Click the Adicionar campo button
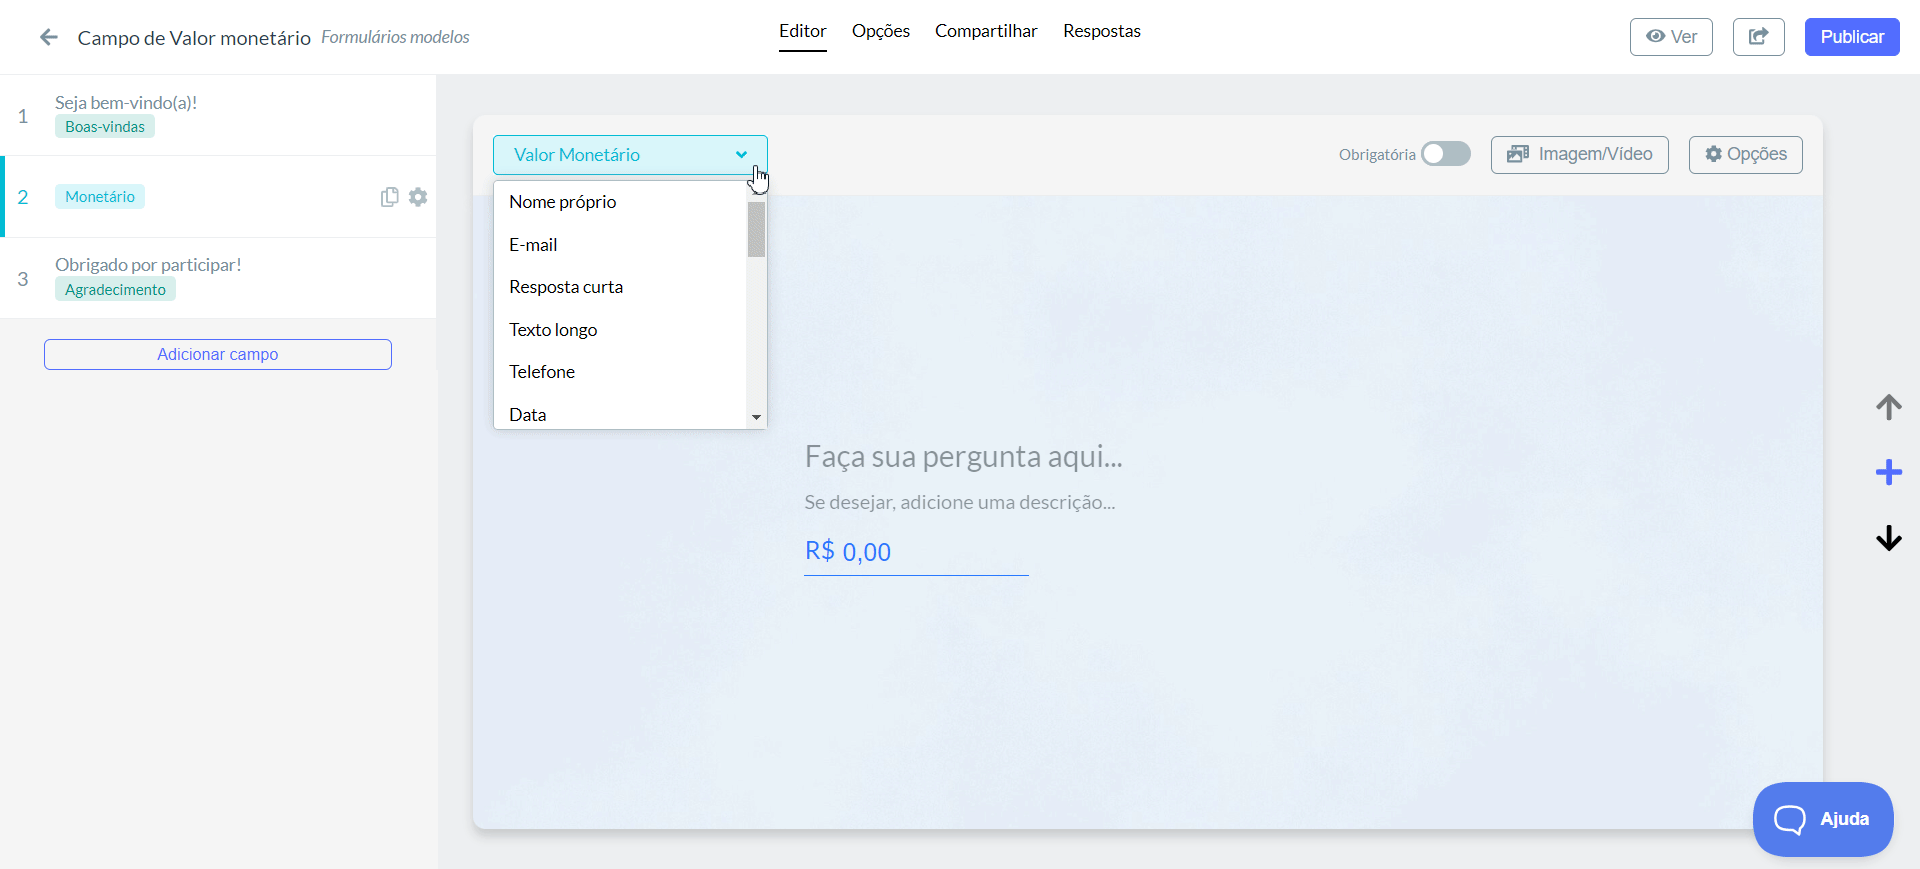The image size is (1920, 869). coord(218,354)
